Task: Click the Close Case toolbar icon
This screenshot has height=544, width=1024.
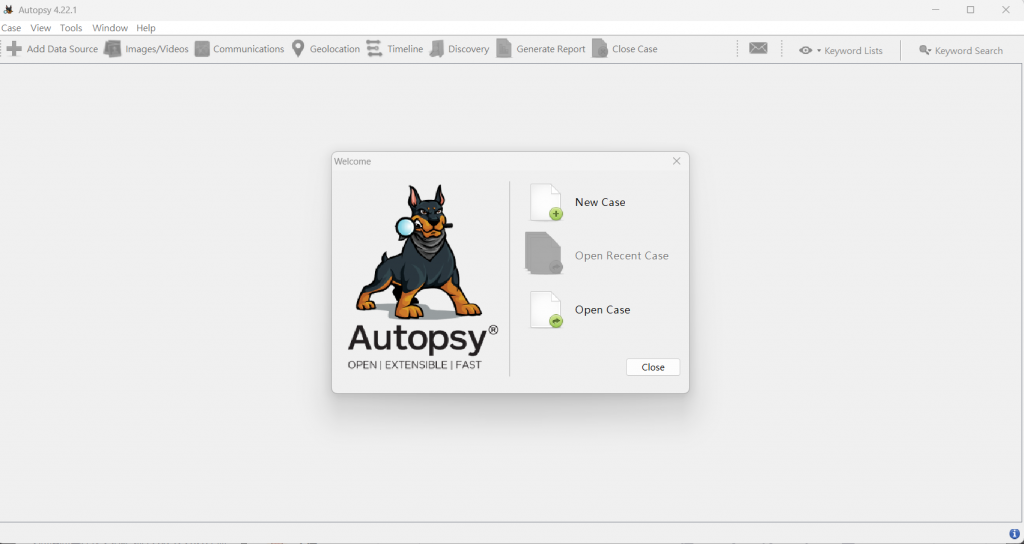Action: click(600, 49)
